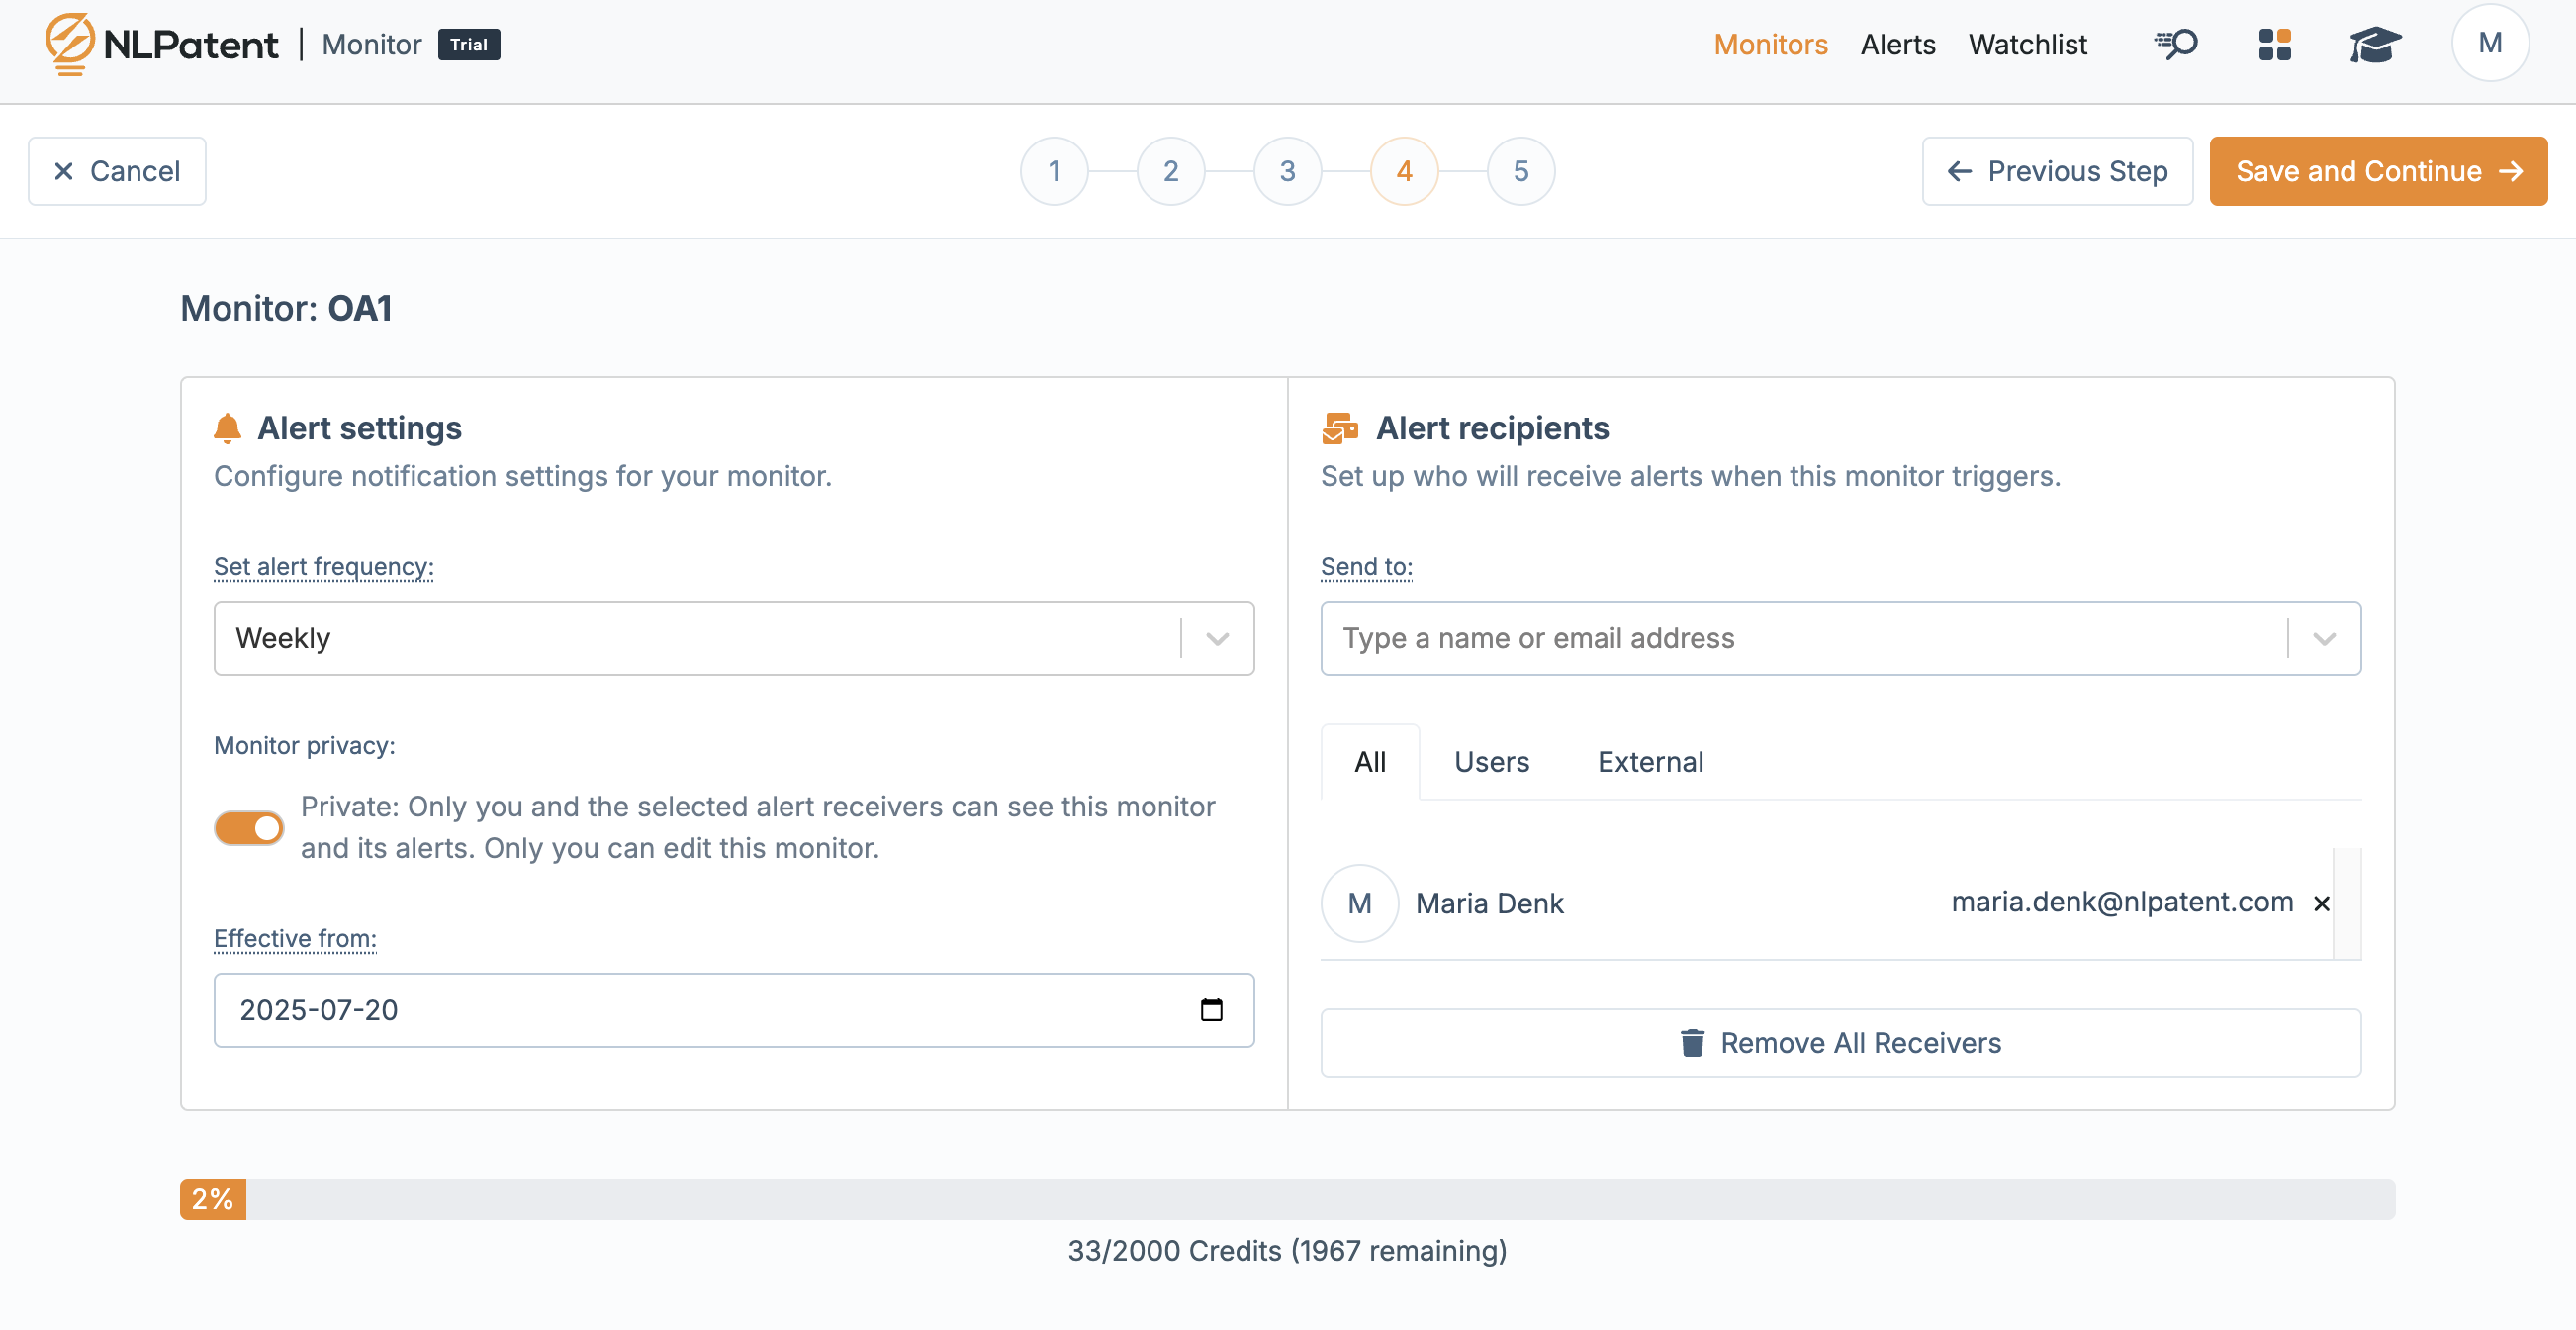
Task: Jump to wizard step 1
Action: coord(1054,171)
